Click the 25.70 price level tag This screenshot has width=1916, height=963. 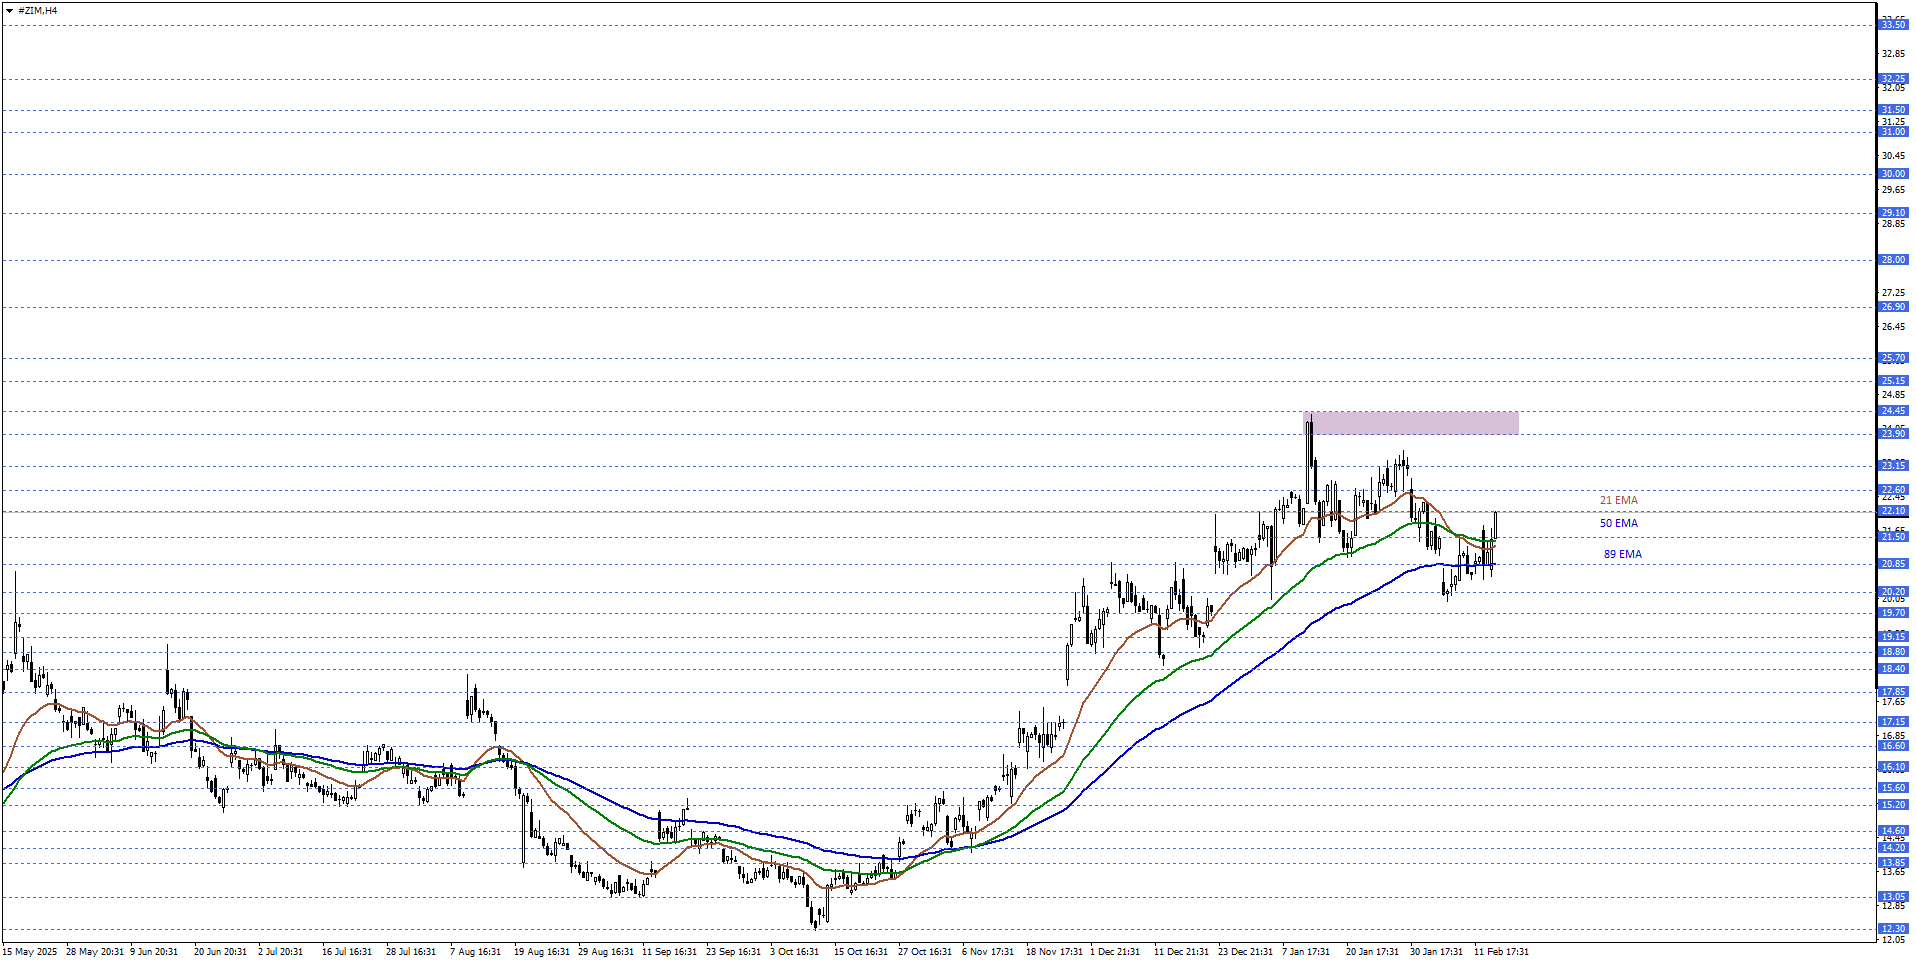click(1893, 358)
